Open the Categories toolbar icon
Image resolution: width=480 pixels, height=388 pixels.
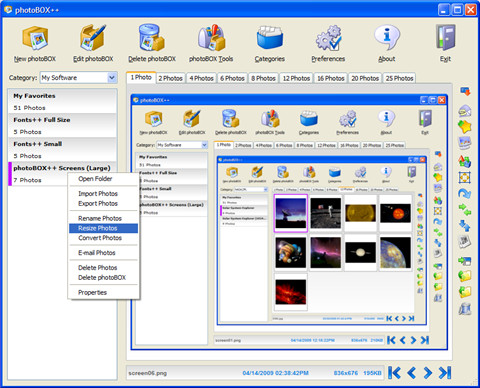coord(270,38)
